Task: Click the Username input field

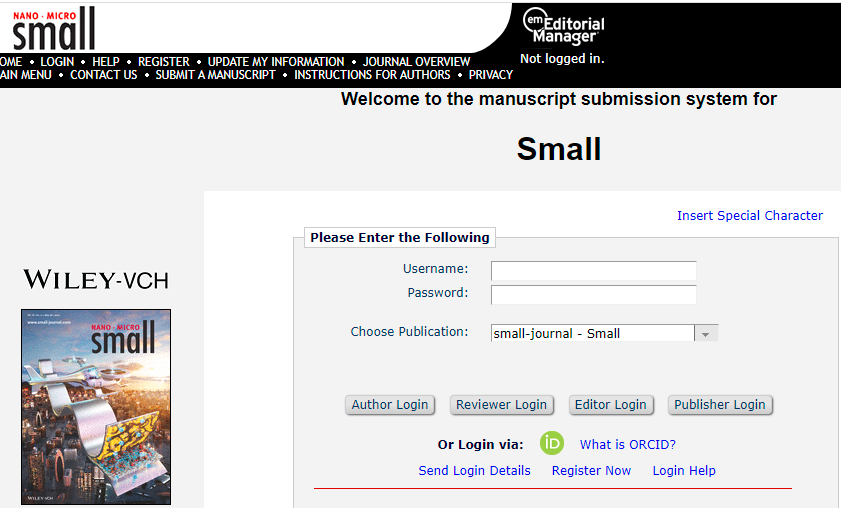Action: pos(593,270)
